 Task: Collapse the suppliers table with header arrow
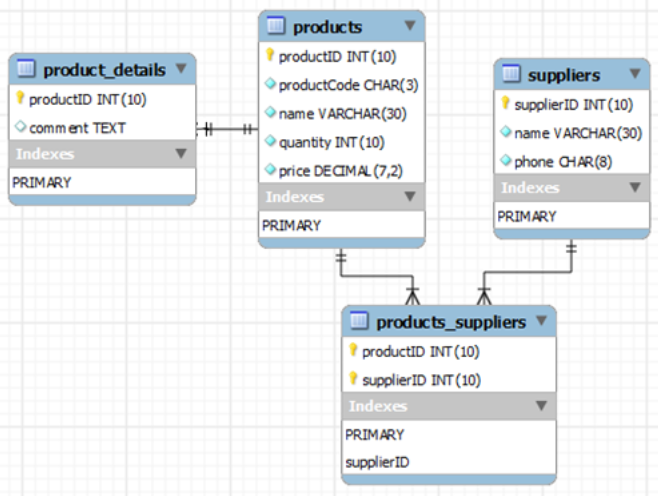click(635, 73)
